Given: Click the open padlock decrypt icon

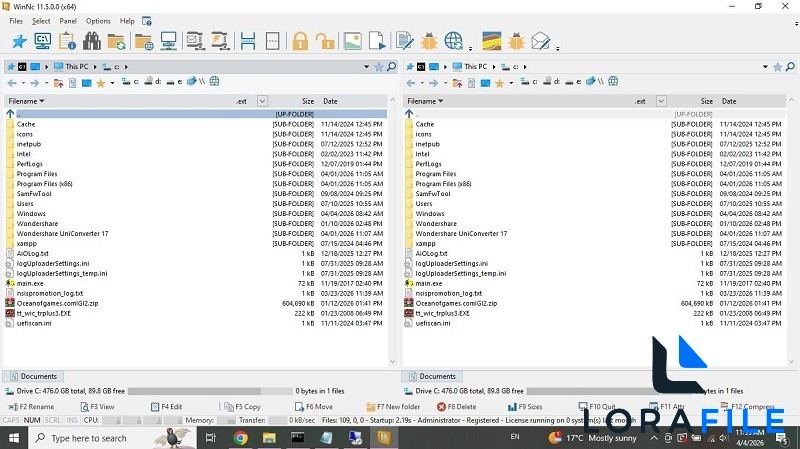Looking at the screenshot, I should pyautogui.click(x=325, y=41).
